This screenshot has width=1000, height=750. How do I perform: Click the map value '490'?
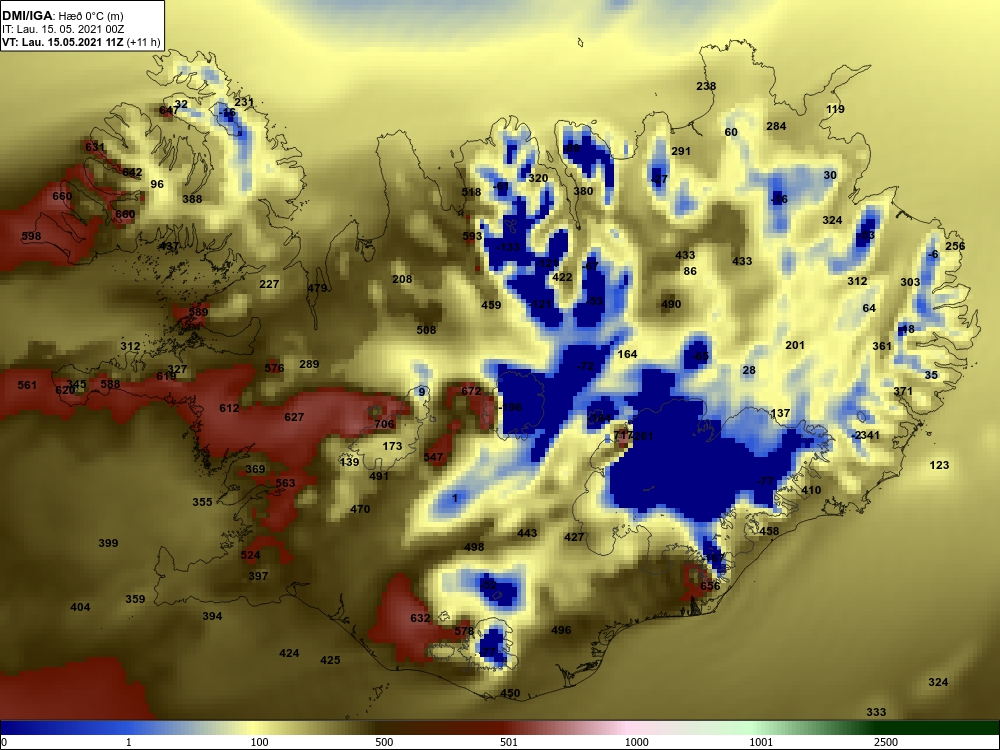[671, 304]
